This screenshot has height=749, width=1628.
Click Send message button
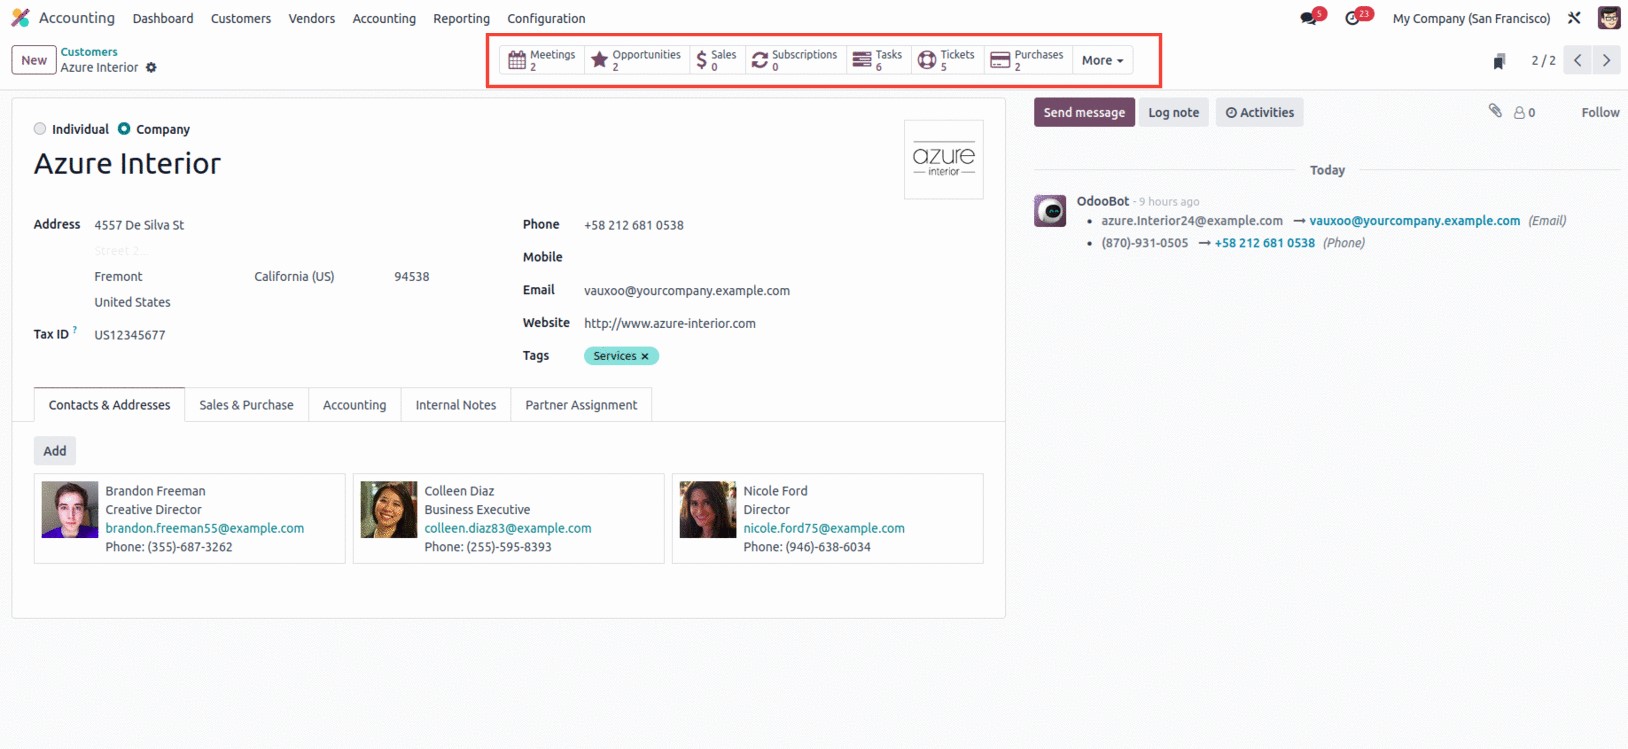pyautogui.click(x=1084, y=112)
